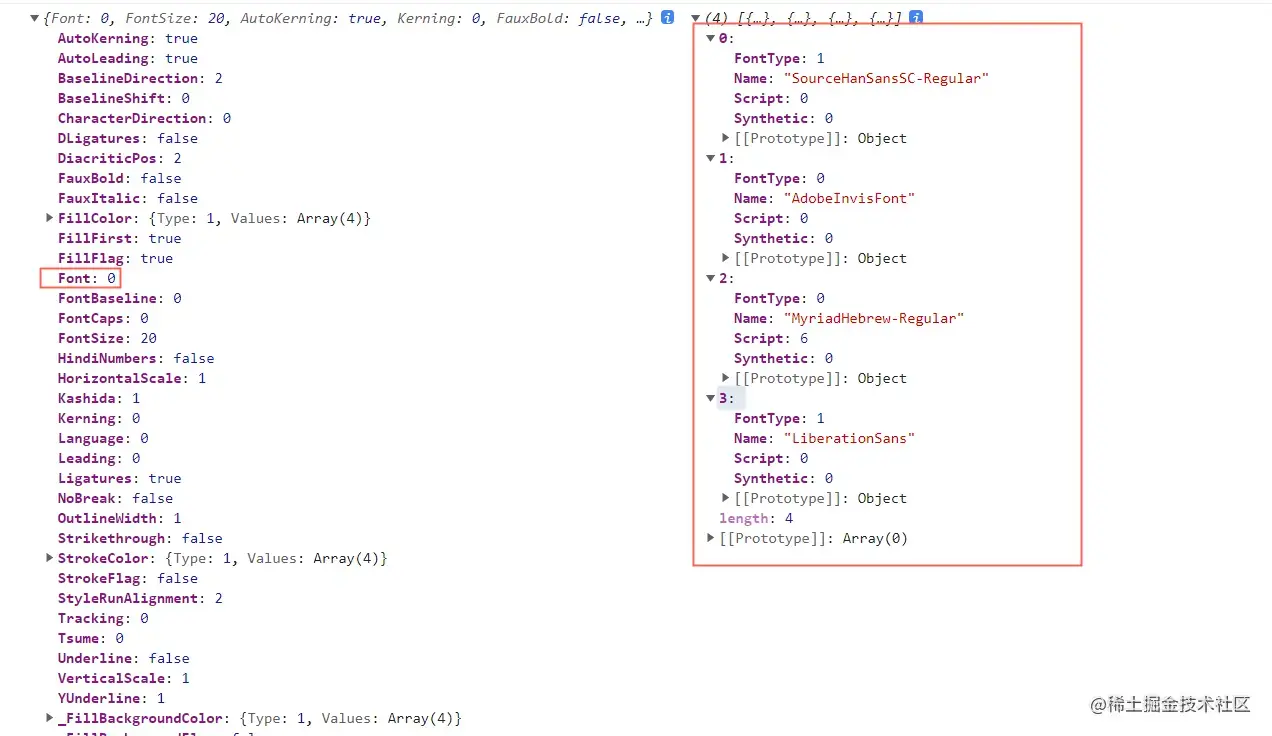The width and height of the screenshot is (1272, 736).
Task: Select the "SourceHanSansSC-Regular" name value
Action: click(x=886, y=78)
